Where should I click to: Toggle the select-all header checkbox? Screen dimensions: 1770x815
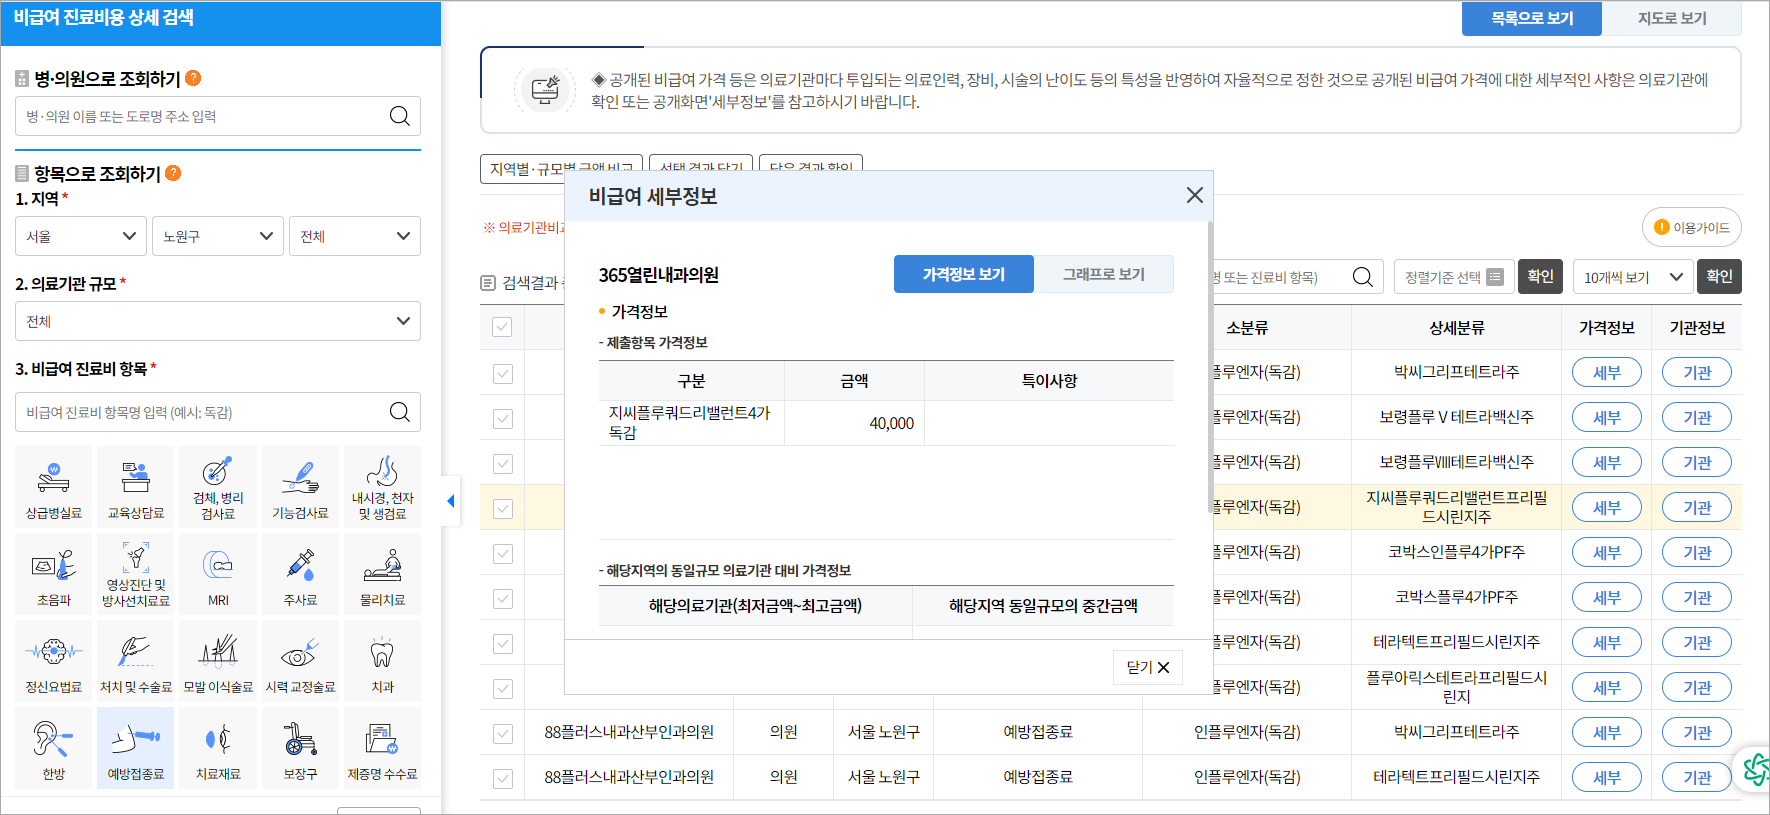point(502,327)
